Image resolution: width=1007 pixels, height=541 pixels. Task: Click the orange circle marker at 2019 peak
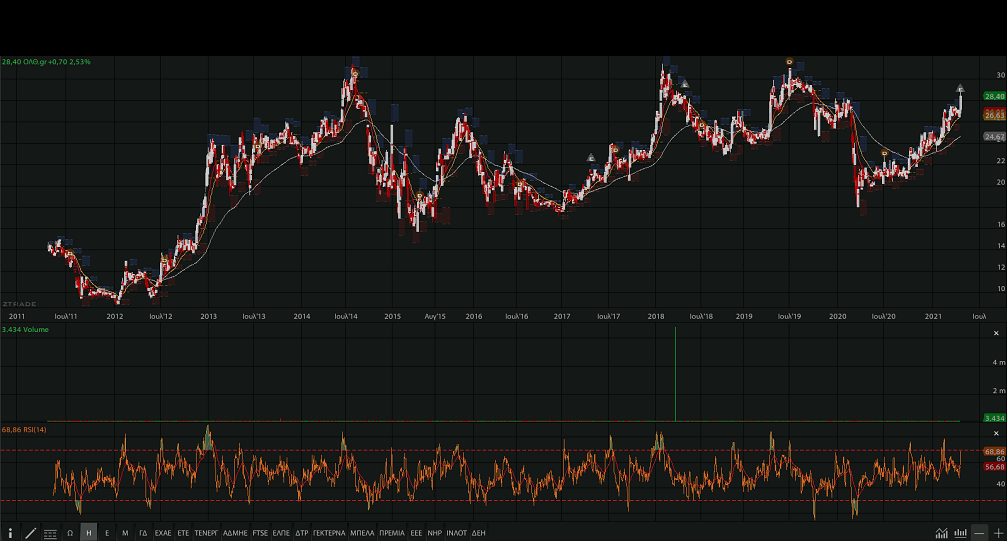789,62
